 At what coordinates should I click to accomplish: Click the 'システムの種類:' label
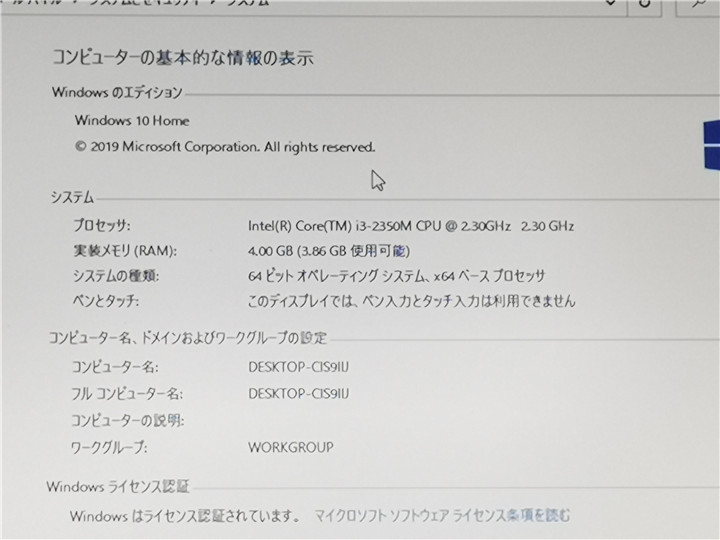point(116,276)
